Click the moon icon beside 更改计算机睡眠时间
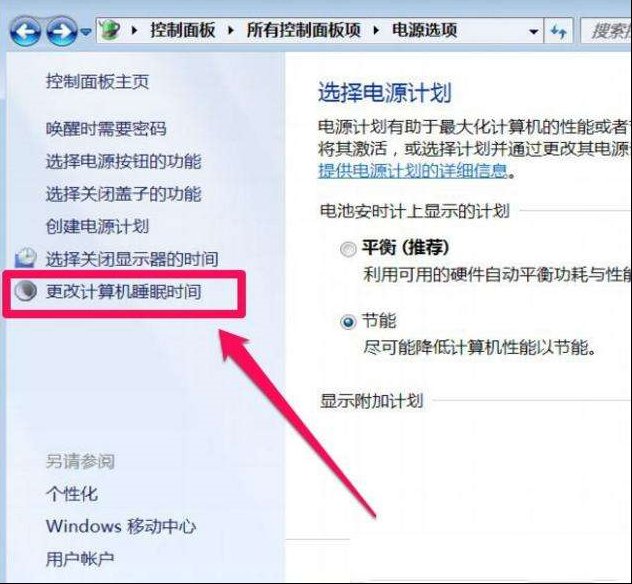The width and height of the screenshot is (632, 584). pos(25,291)
